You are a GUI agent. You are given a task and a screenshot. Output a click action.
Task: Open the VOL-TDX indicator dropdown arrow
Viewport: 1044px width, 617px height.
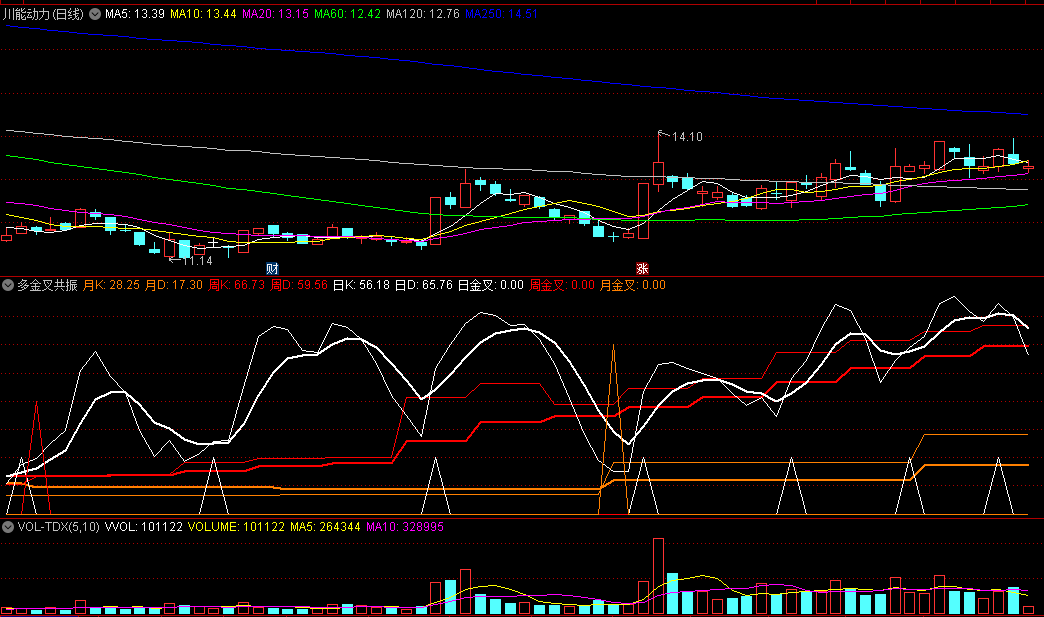click(8, 527)
